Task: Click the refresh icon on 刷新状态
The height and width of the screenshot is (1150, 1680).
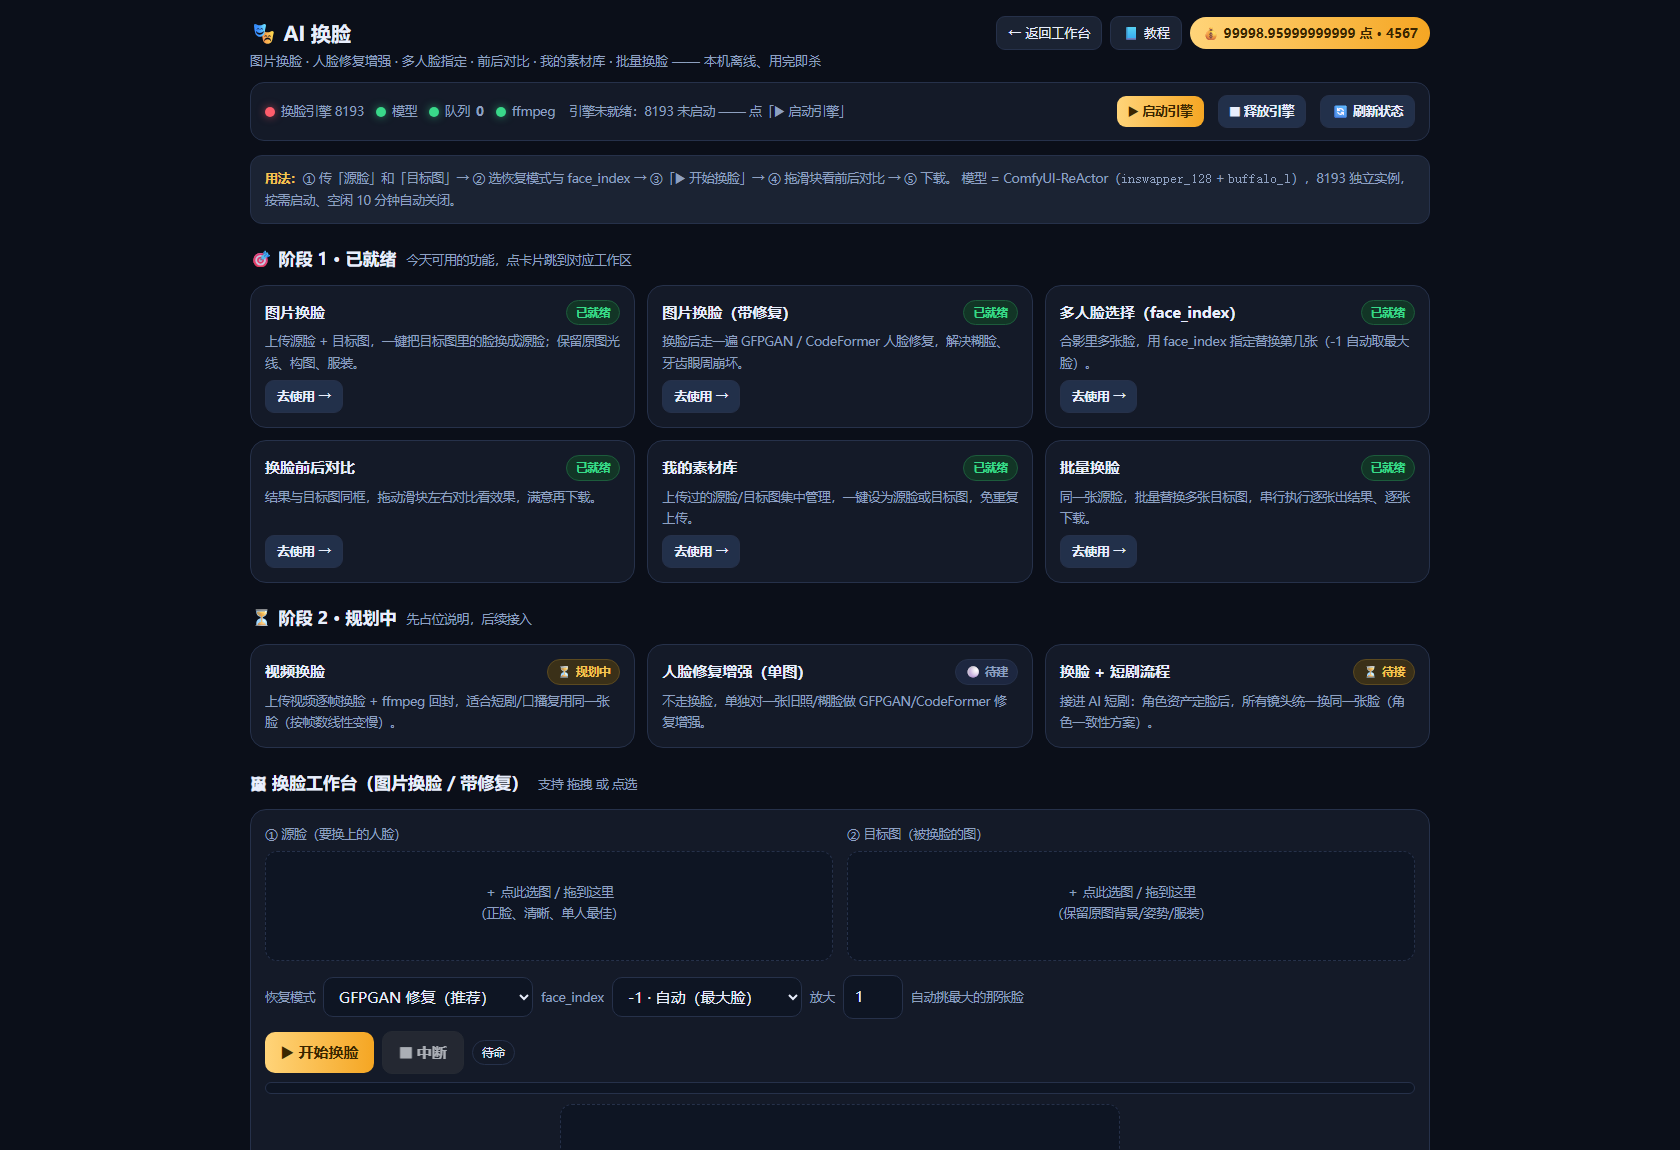Action: pos(1340,112)
